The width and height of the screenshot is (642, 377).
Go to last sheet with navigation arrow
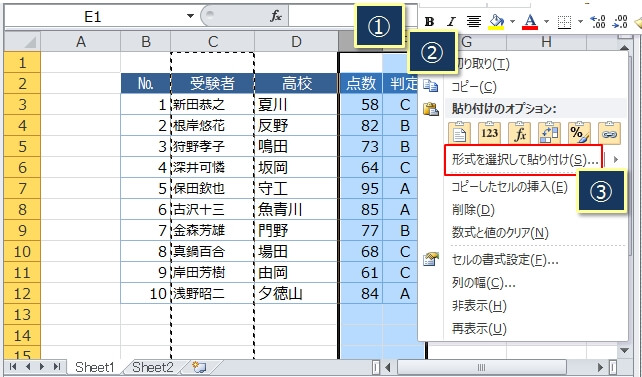pyautogui.click(x=57, y=366)
